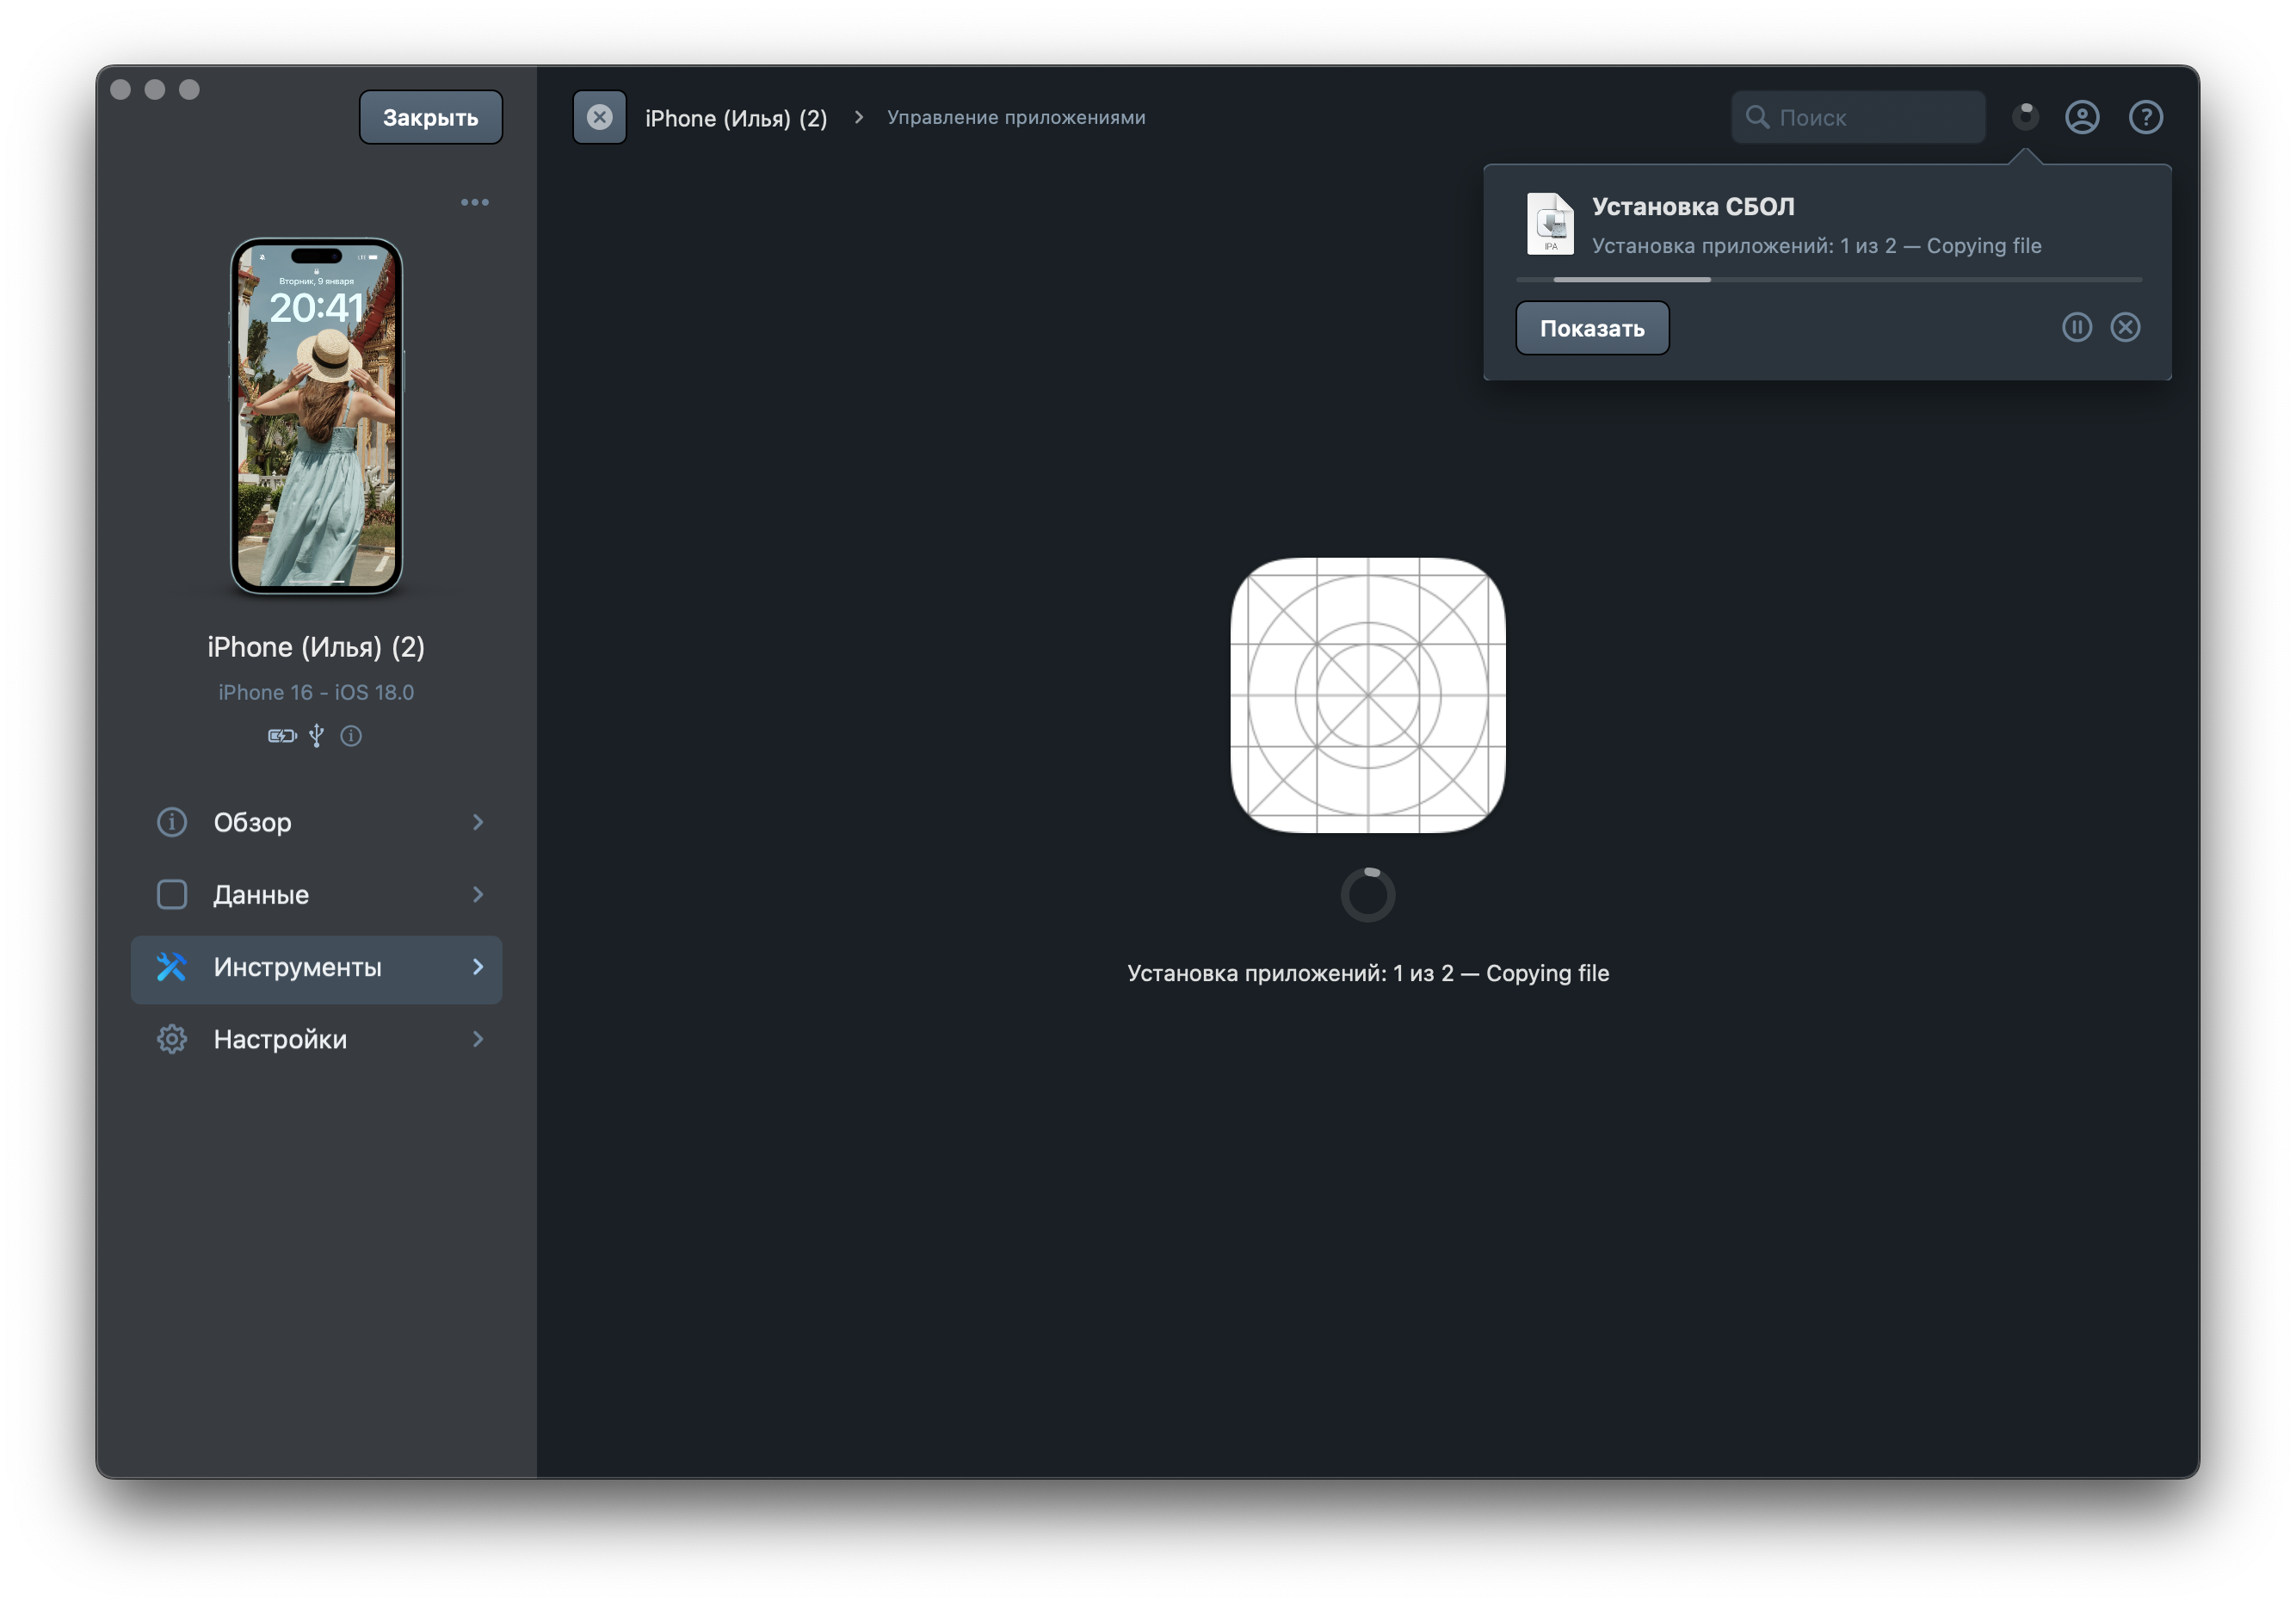Click the X icon left of iPhone breadcrumb

[599, 117]
